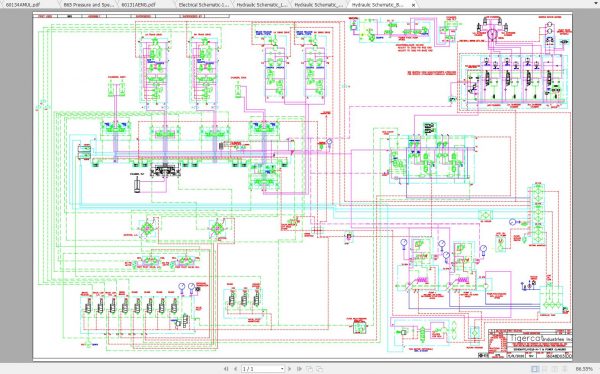This screenshot has width=600, height=374.
Task: Open the Electrical Schematic-1... tab
Action: 203,5
